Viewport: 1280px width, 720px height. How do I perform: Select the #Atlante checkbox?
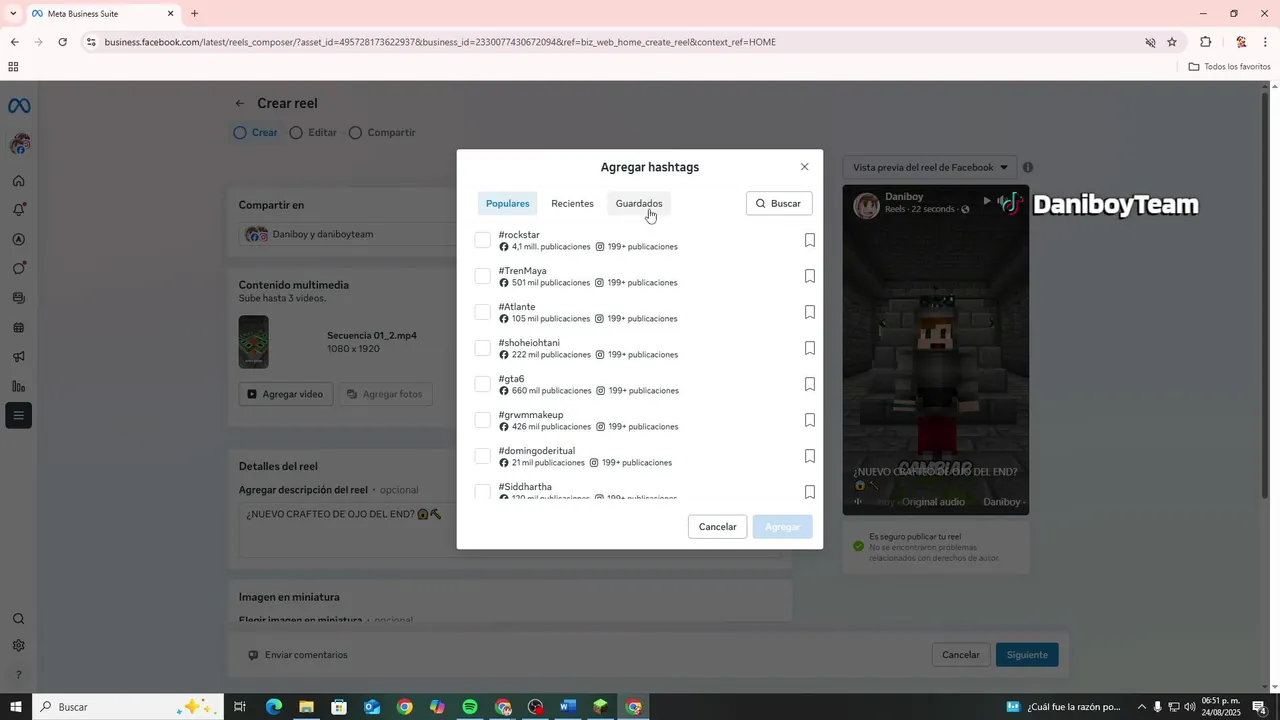(483, 312)
